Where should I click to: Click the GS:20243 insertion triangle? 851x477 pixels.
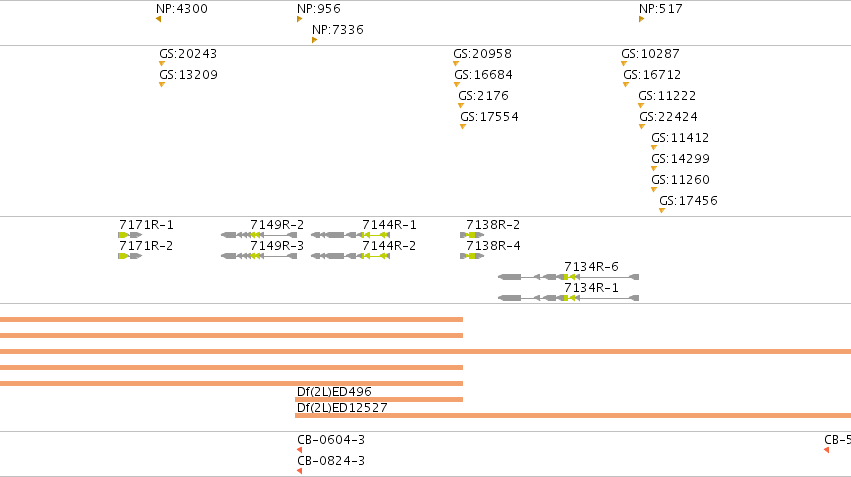162,63
